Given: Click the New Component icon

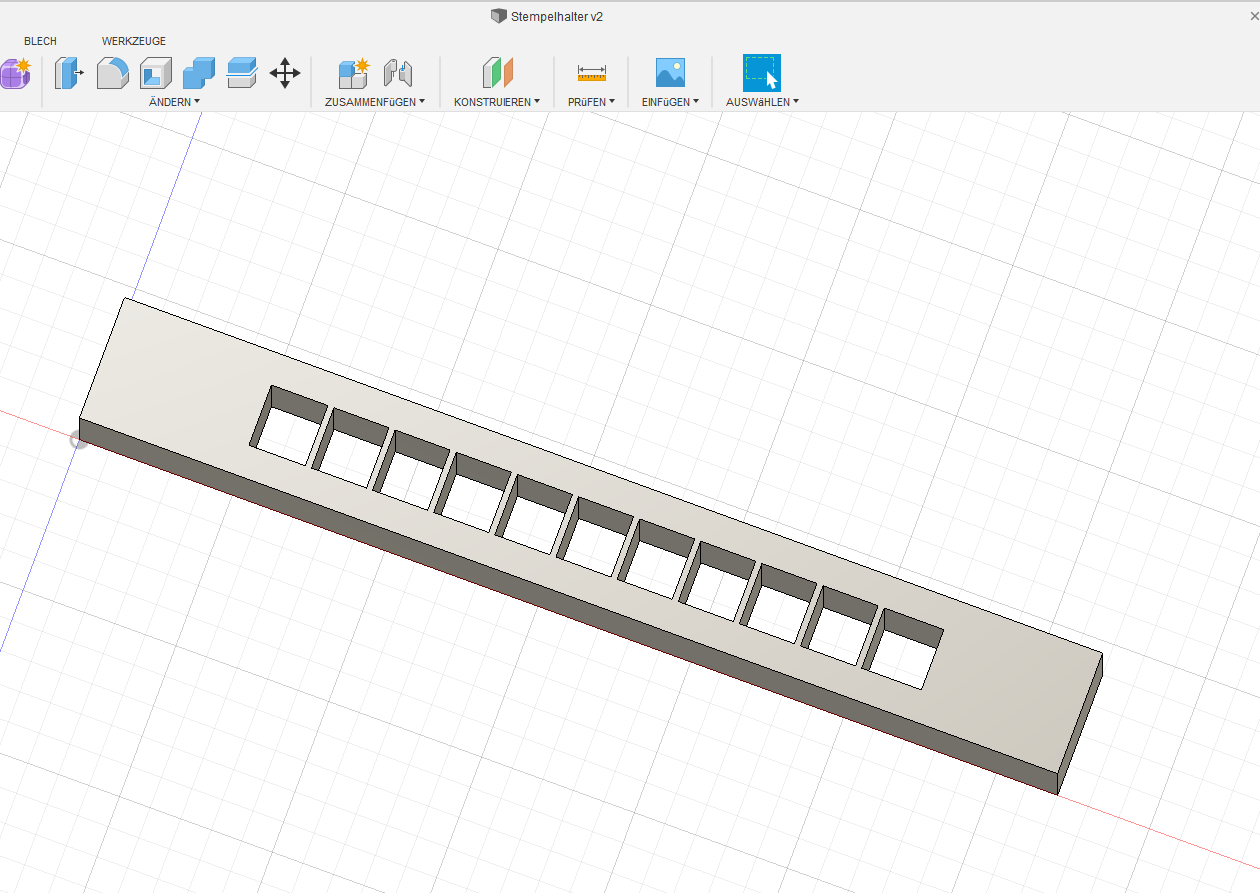Looking at the screenshot, I should pyautogui.click(x=354, y=73).
